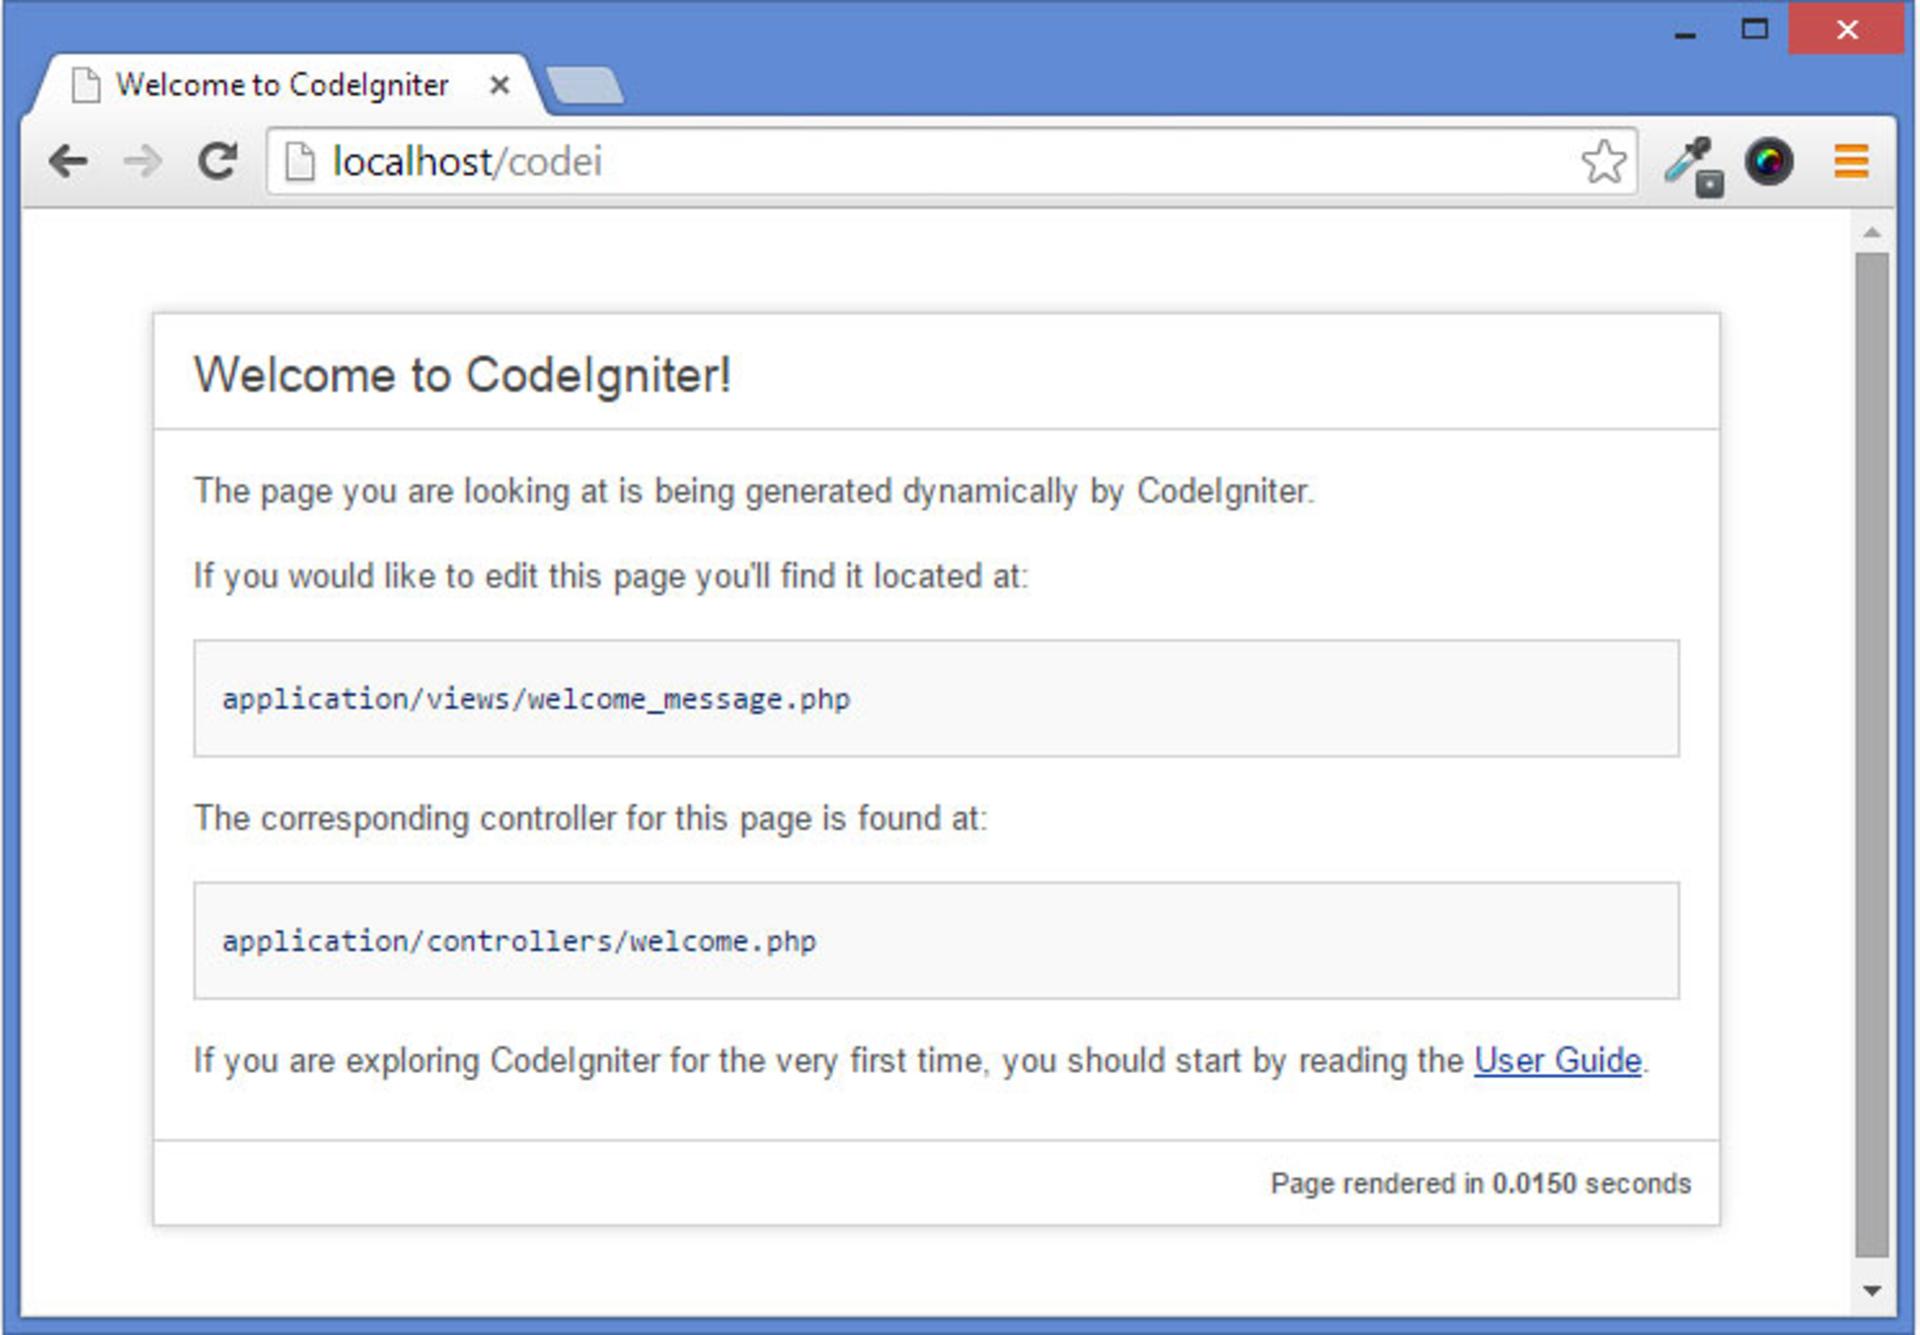1920x1335 pixels.
Task: Open a new tab with the new-tab button
Action: coord(585,85)
